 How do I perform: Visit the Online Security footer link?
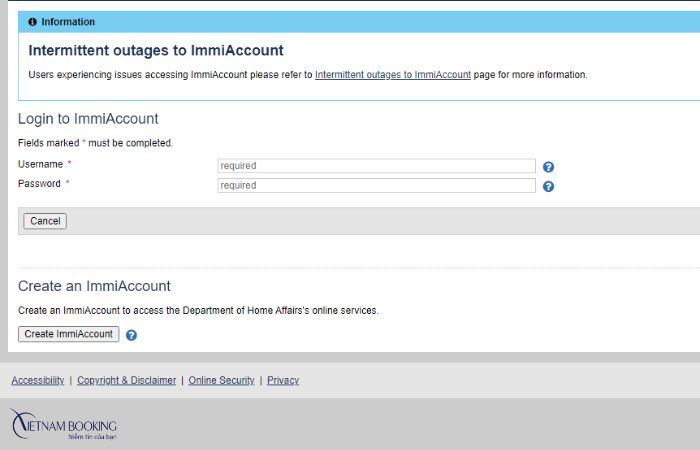pyautogui.click(x=221, y=380)
